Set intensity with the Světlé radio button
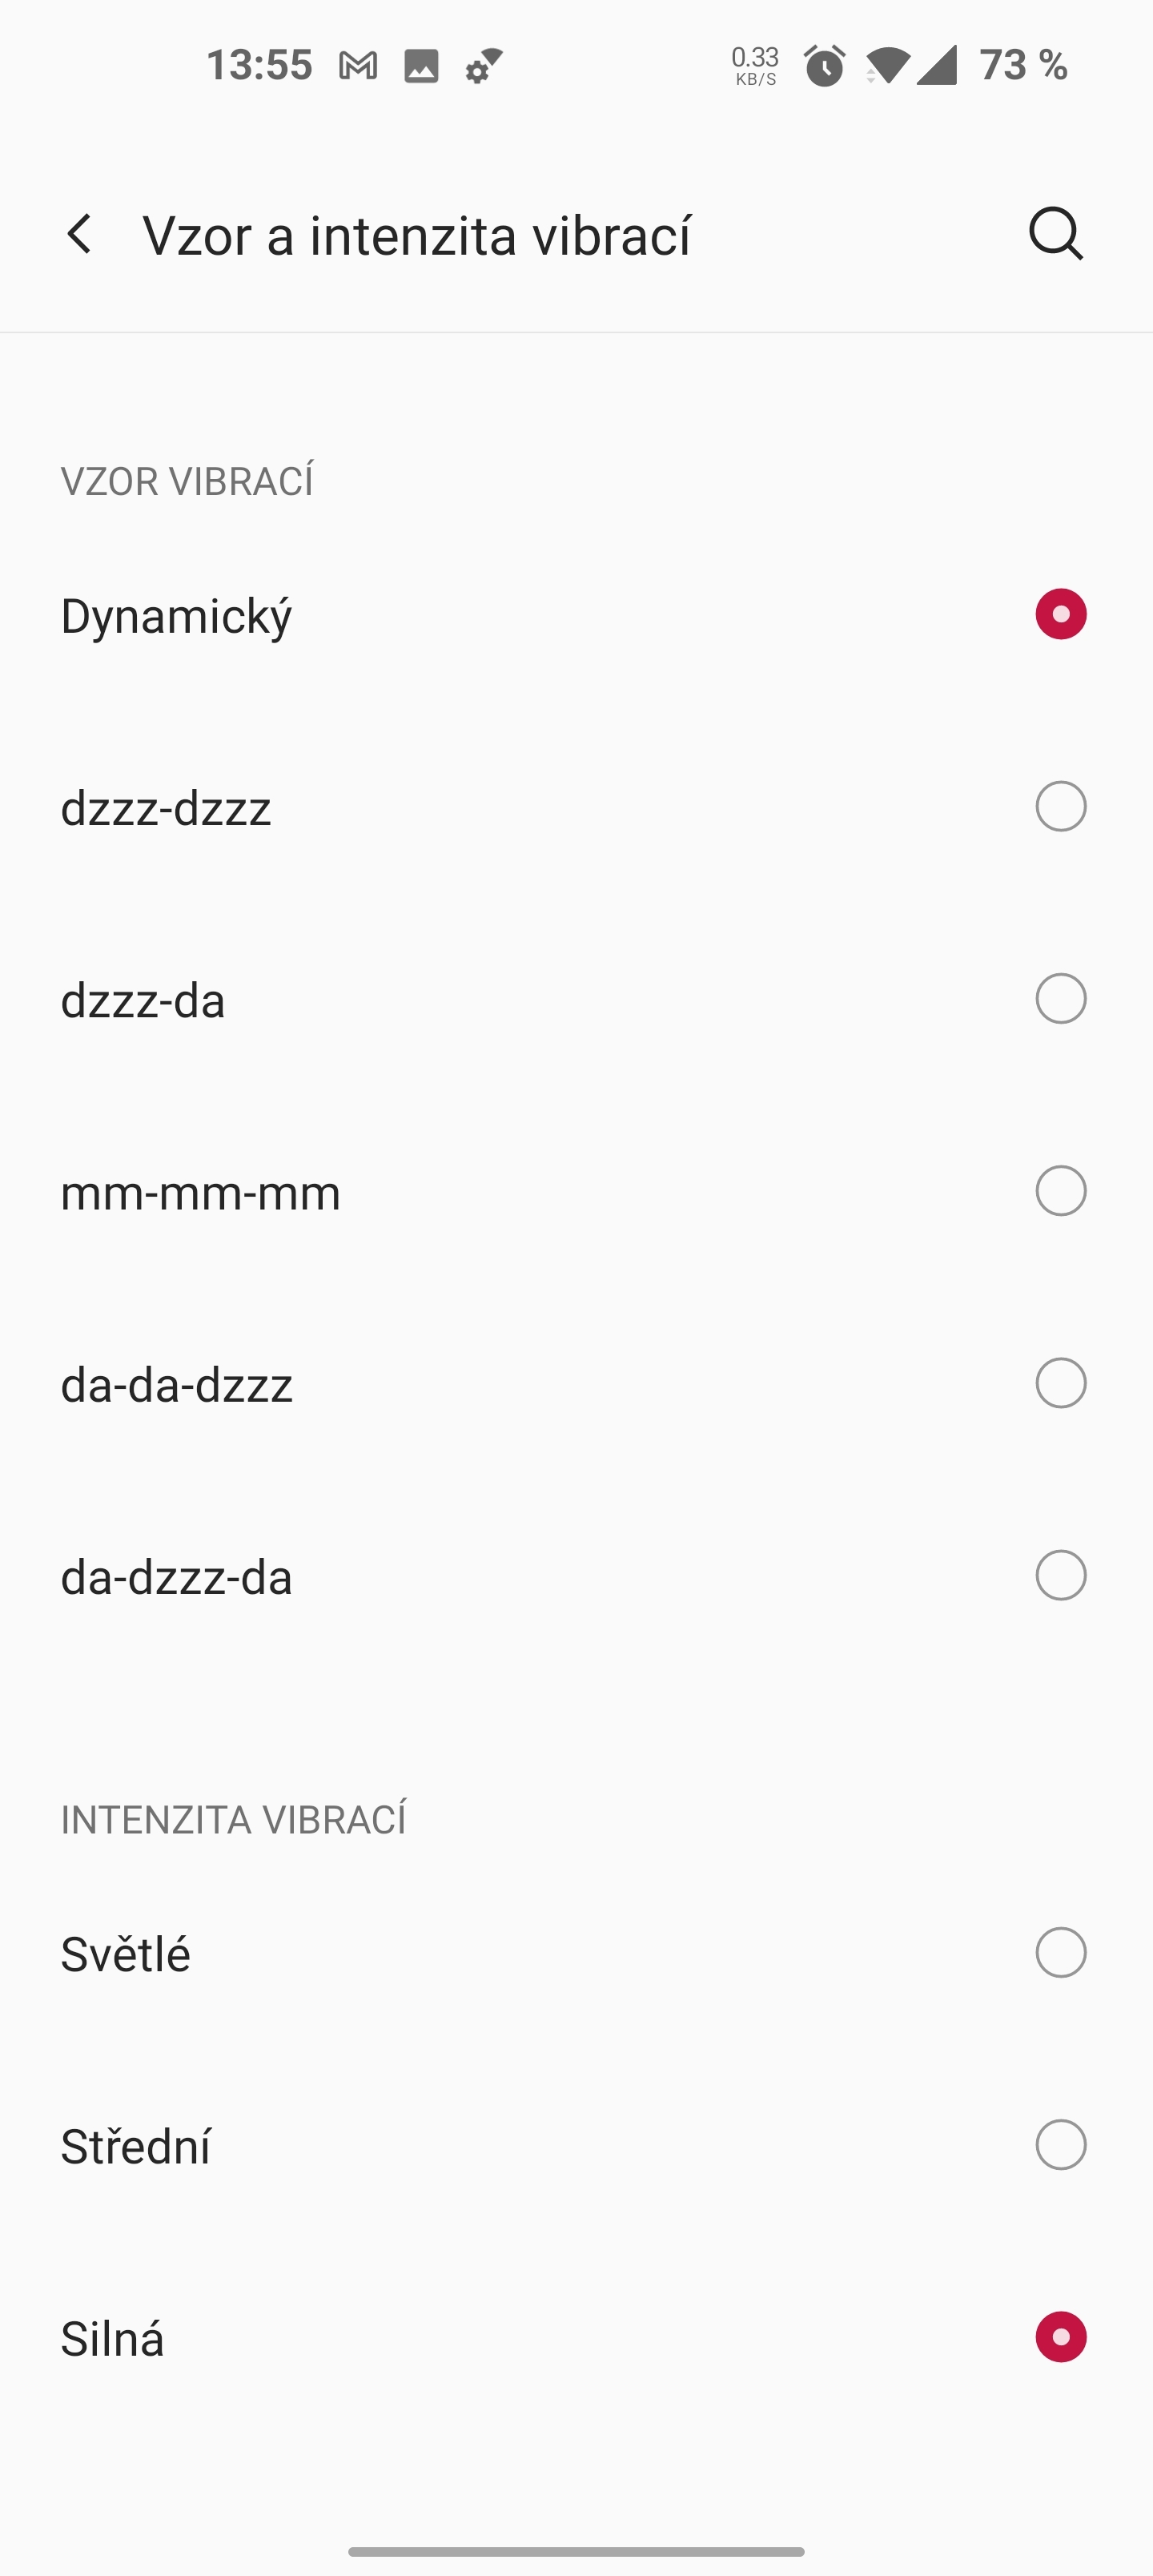The image size is (1153, 2576). 1061,1952
